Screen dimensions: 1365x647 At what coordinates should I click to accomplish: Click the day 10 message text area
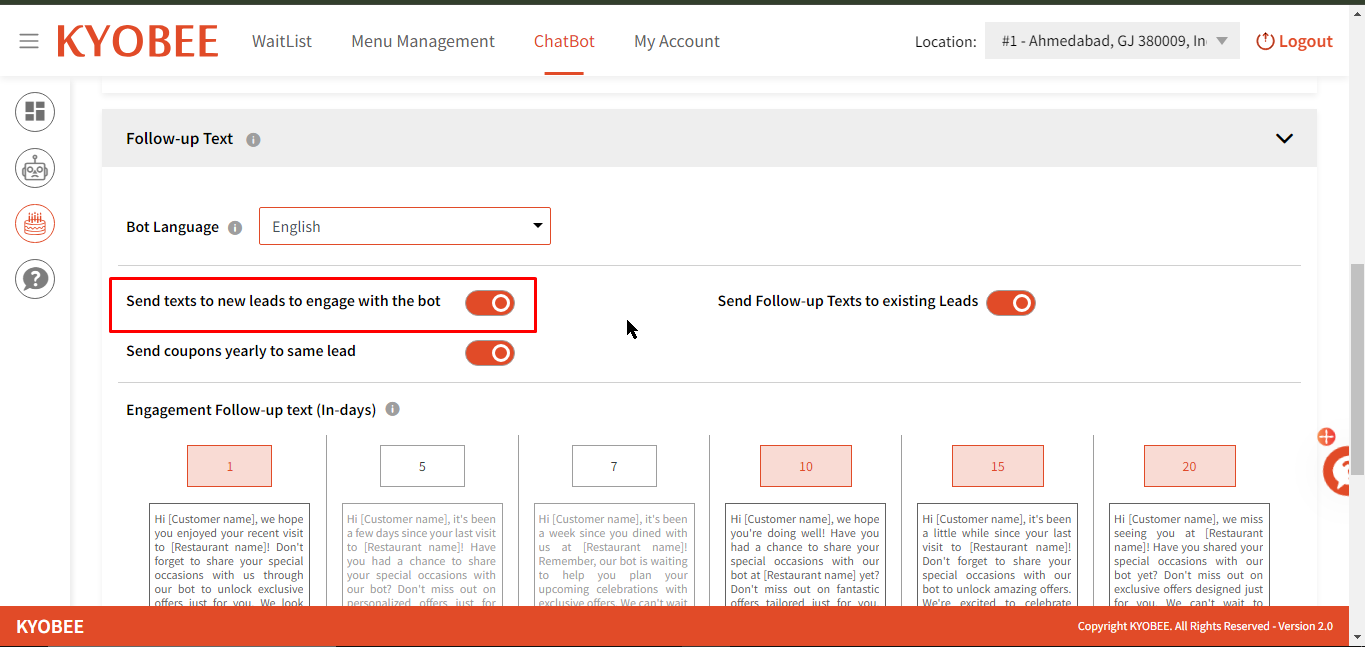point(805,555)
